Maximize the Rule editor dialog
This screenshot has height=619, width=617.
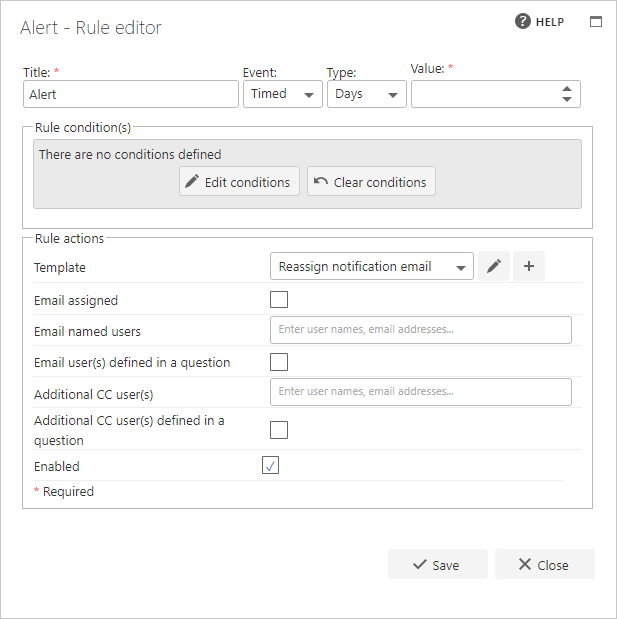[x=596, y=22]
